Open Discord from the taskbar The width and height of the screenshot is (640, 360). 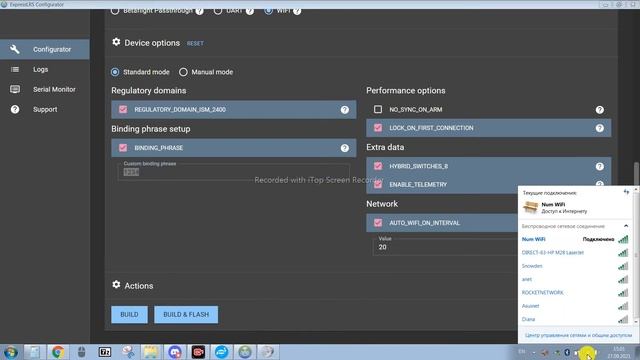click(x=175, y=352)
